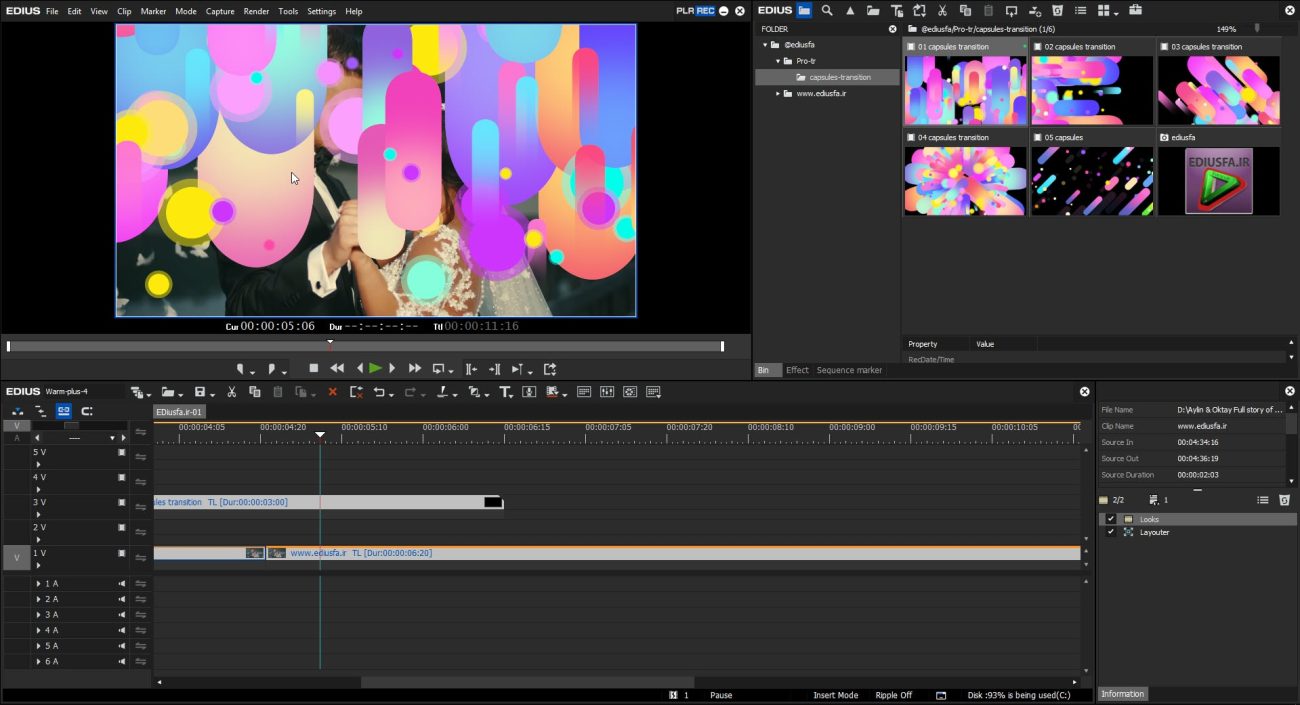Viewport: 1300px width, 705px height.
Task: Select checkbox of 03 capsules transition clip
Action: coord(1165,47)
